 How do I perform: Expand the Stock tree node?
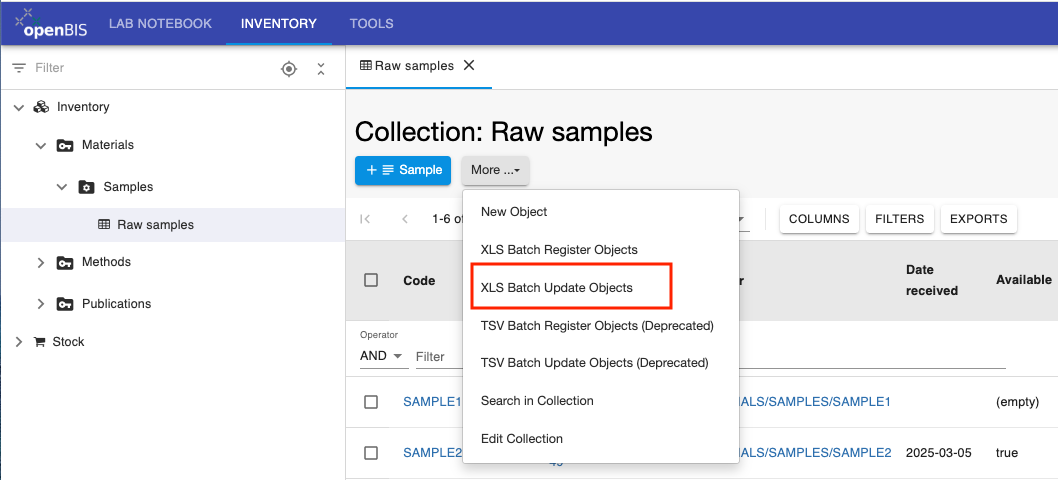click(x=19, y=342)
